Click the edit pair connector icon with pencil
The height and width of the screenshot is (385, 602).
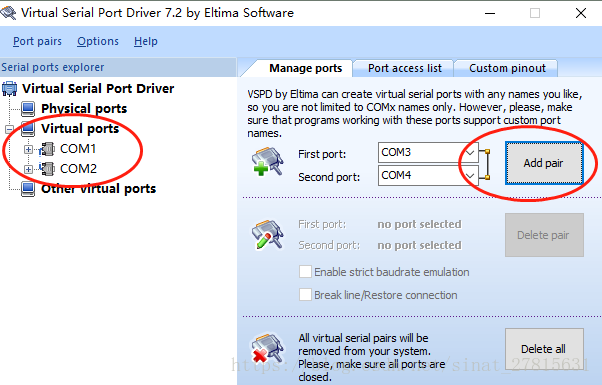[x=268, y=234]
